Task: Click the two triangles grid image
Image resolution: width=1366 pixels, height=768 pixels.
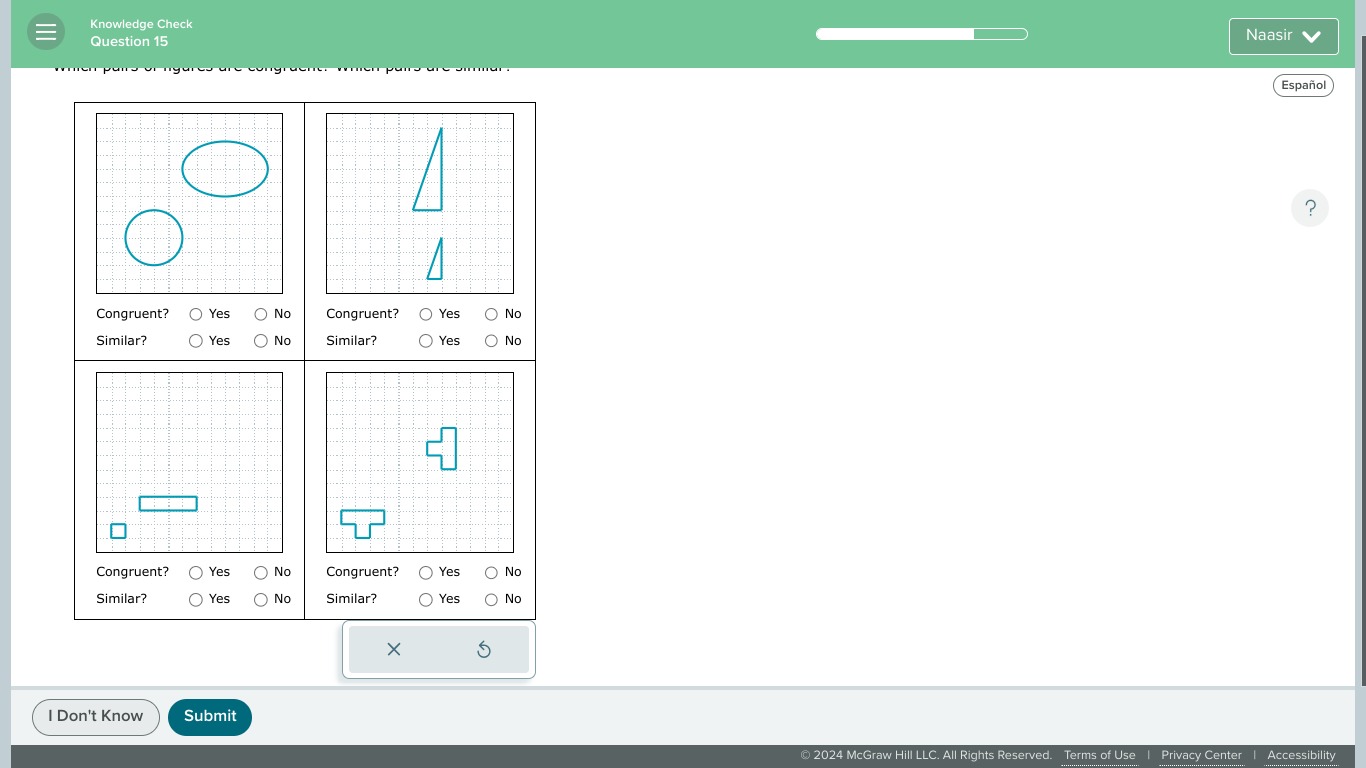Action: tap(420, 203)
